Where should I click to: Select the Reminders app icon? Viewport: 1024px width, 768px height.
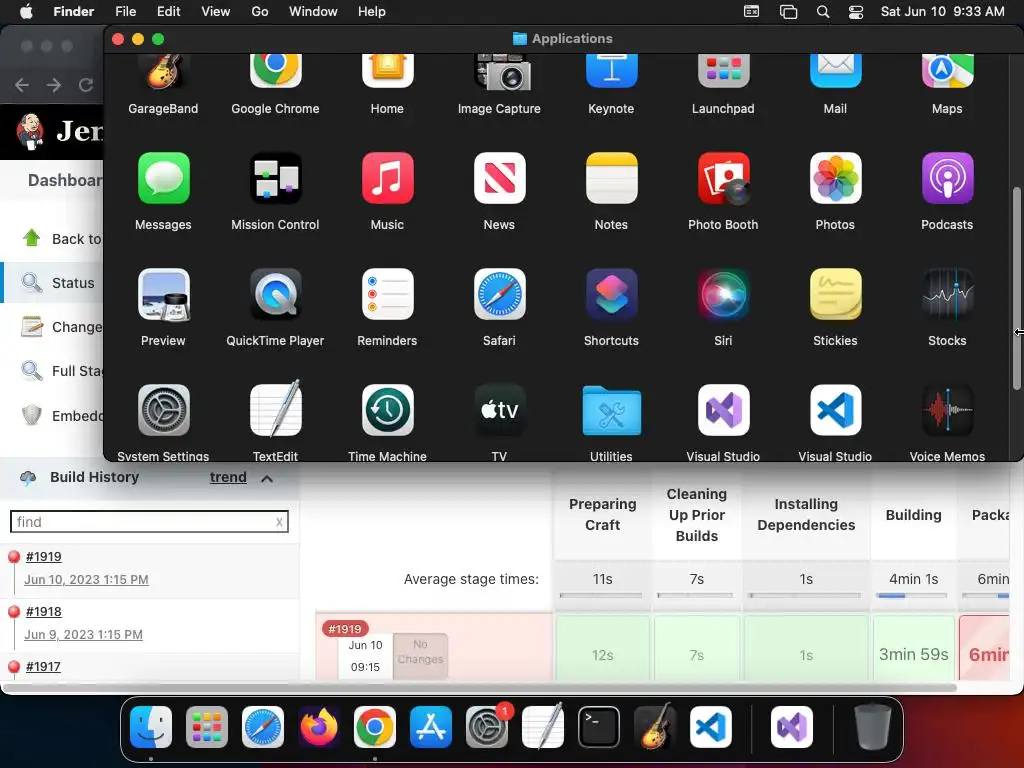click(387, 295)
